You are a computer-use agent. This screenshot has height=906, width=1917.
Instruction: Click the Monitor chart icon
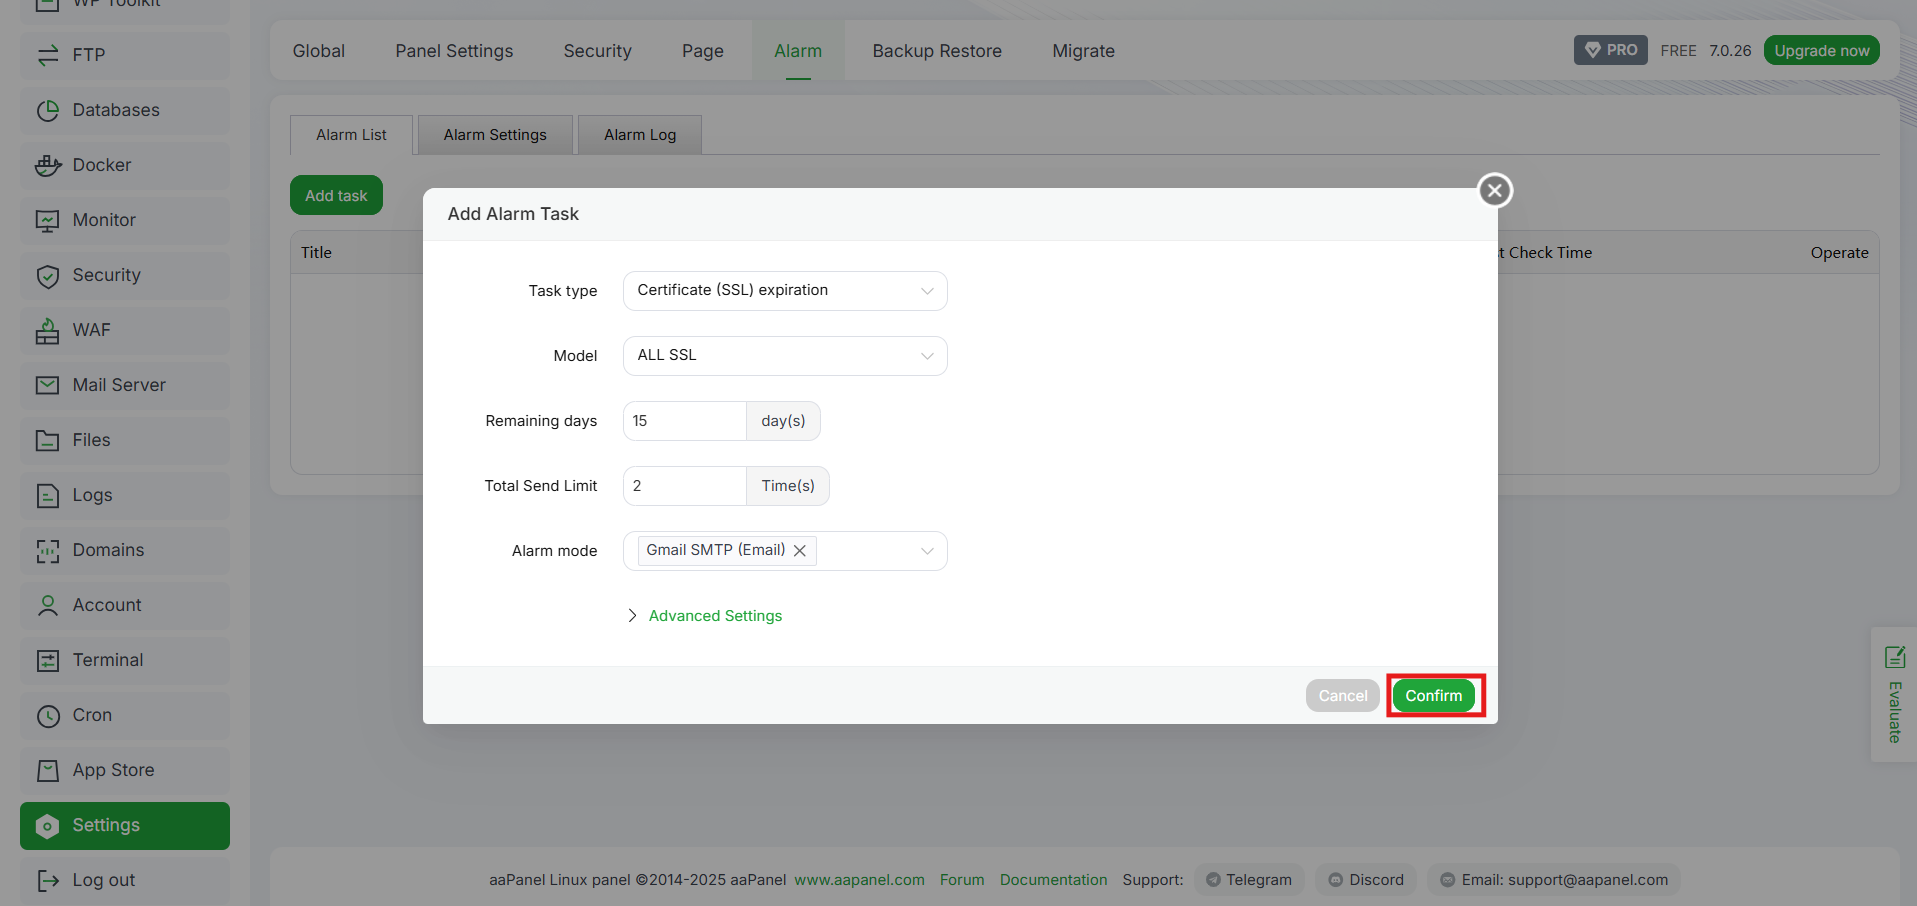(x=48, y=220)
